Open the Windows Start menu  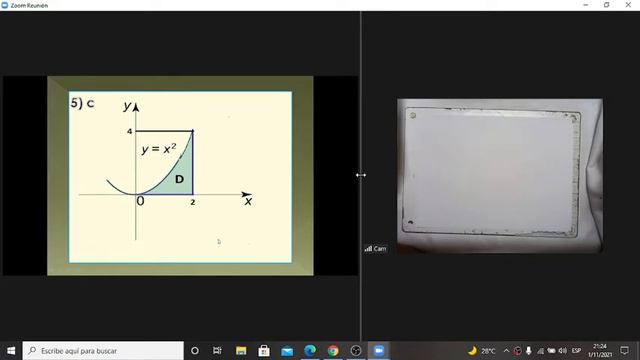click(x=11, y=351)
